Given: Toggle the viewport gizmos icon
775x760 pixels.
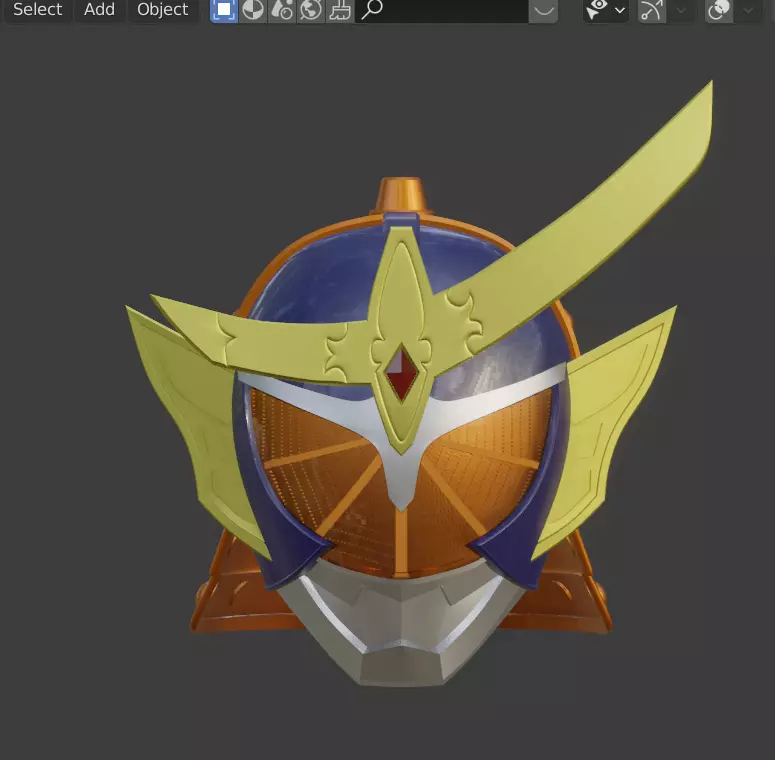Looking at the screenshot, I should click(x=651, y=9).
